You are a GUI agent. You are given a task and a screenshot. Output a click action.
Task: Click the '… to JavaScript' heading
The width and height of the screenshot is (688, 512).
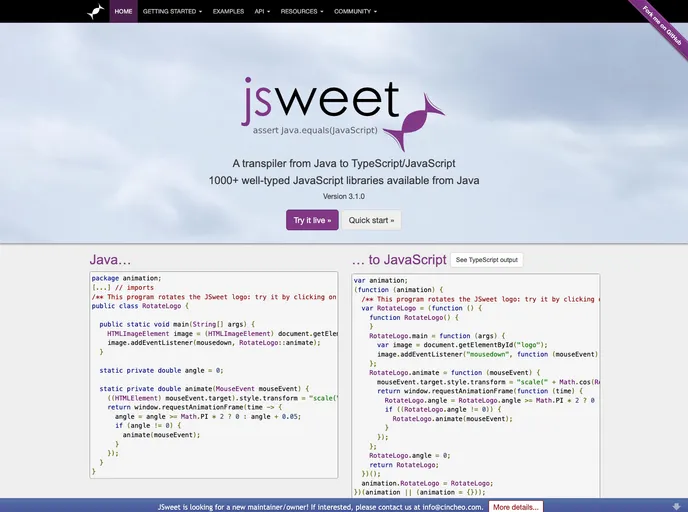[x=399, y=259]
